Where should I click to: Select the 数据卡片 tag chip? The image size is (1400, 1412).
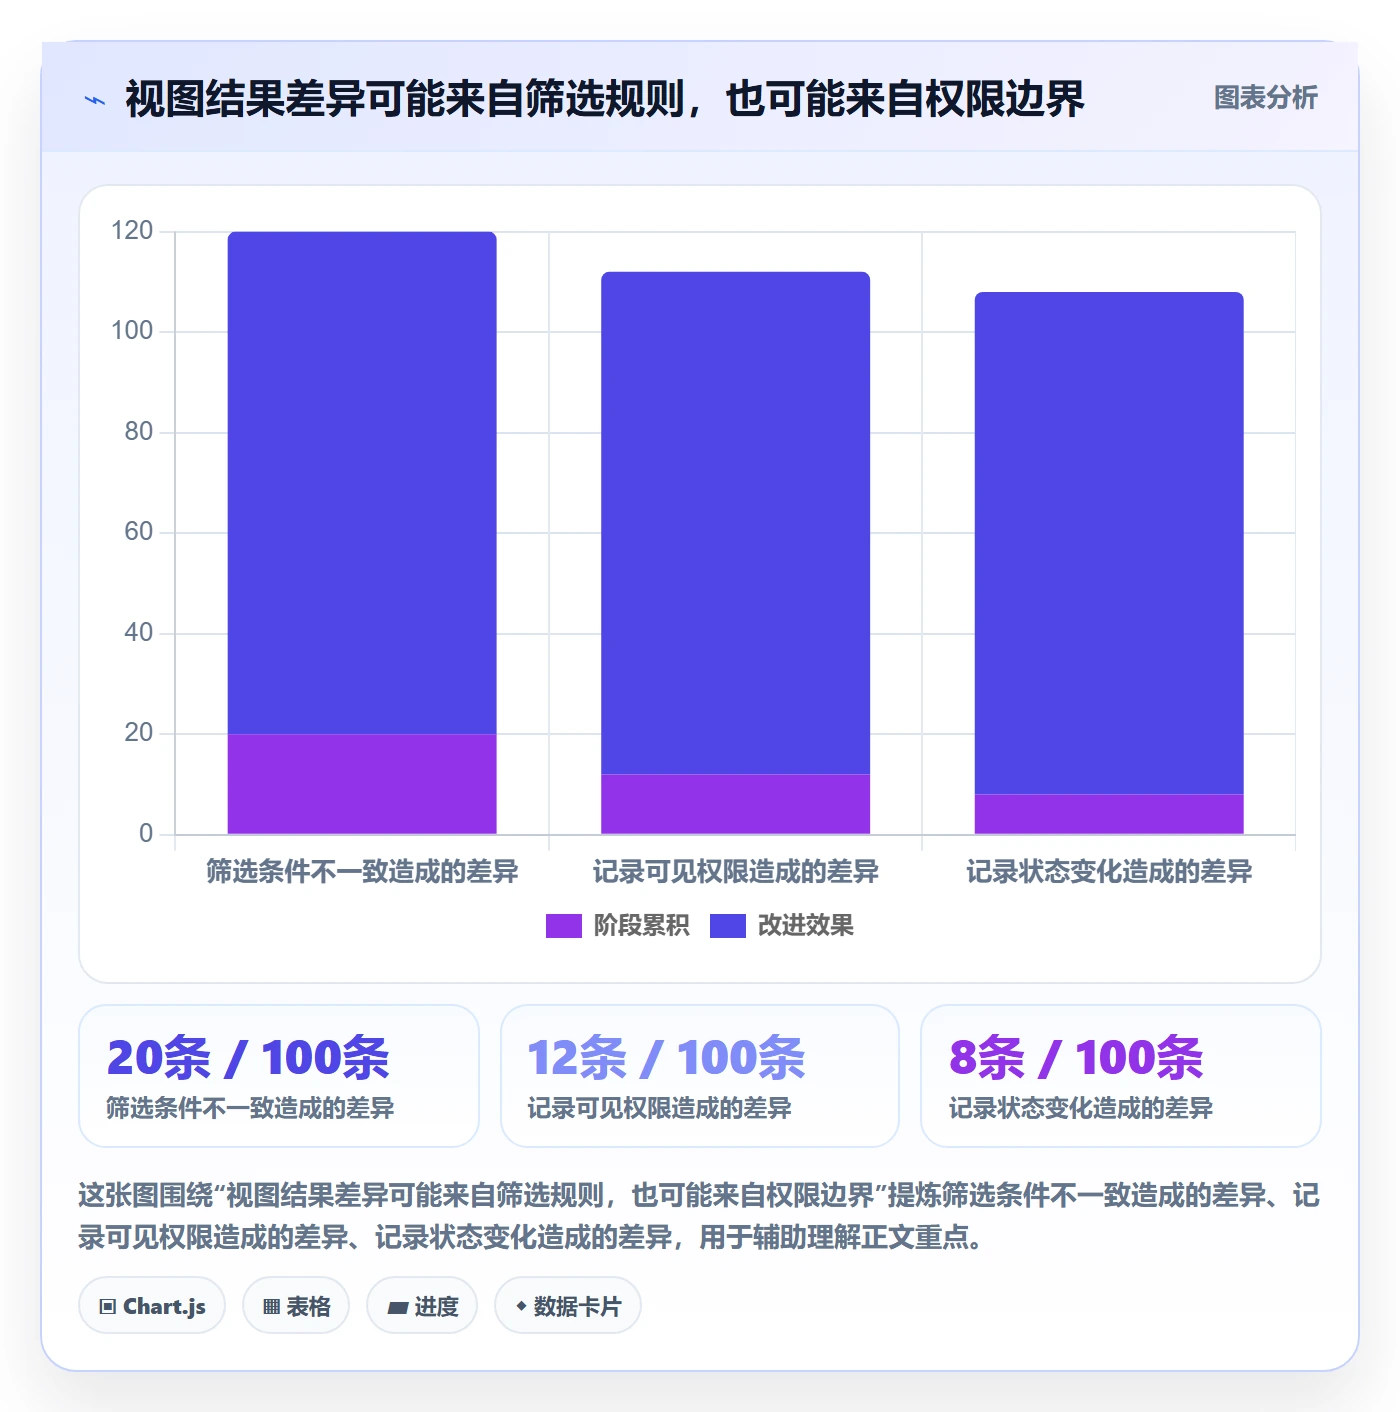pos(568,1305)
